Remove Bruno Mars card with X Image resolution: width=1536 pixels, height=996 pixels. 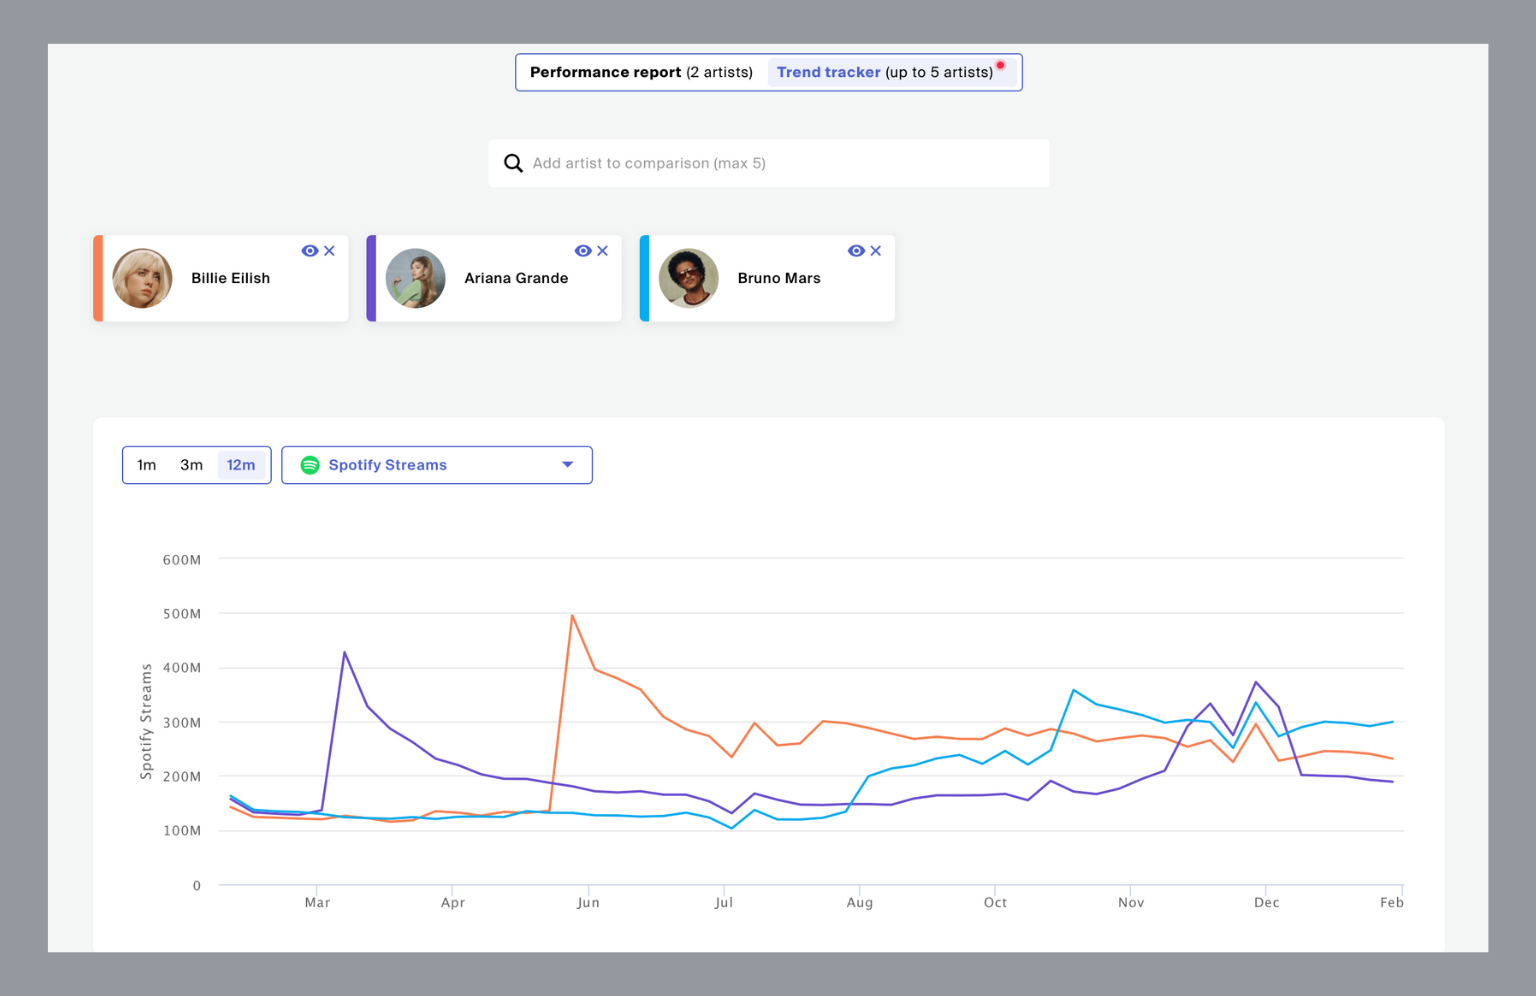tap(876, 251)
